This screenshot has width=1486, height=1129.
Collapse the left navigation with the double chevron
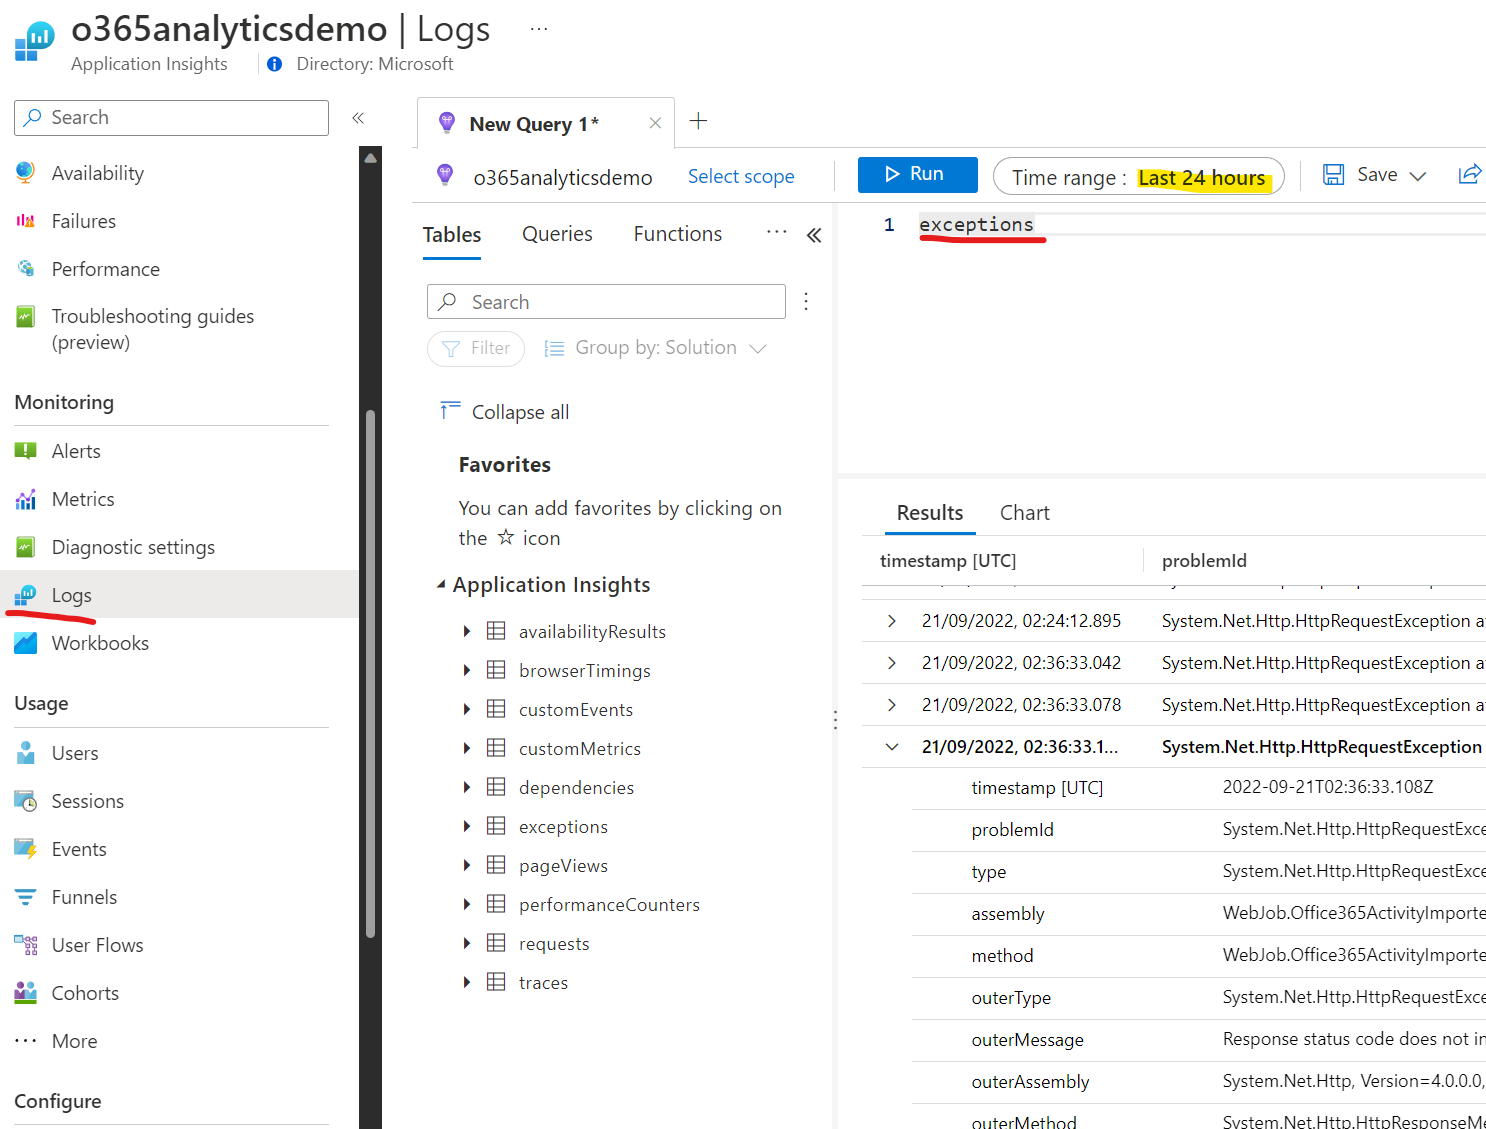pyautogui.click(x=358, y=118)
